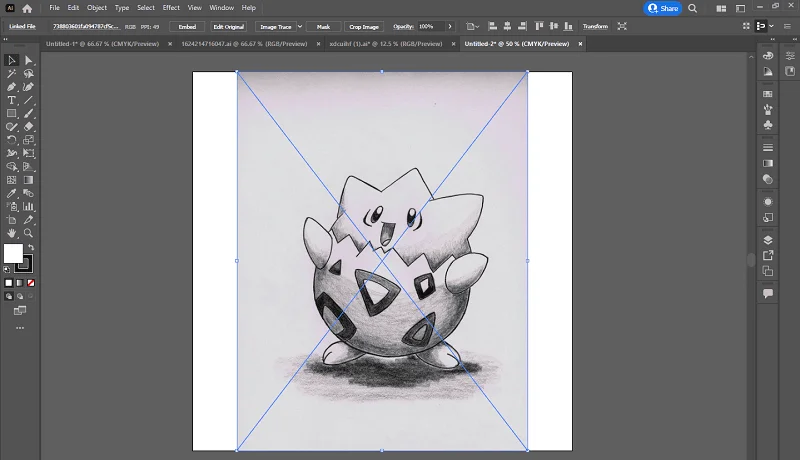This screenshot has width=800, height=460.
Task: Select the Artboard tool
Action: pyautogui.click(x=11, y=220)
